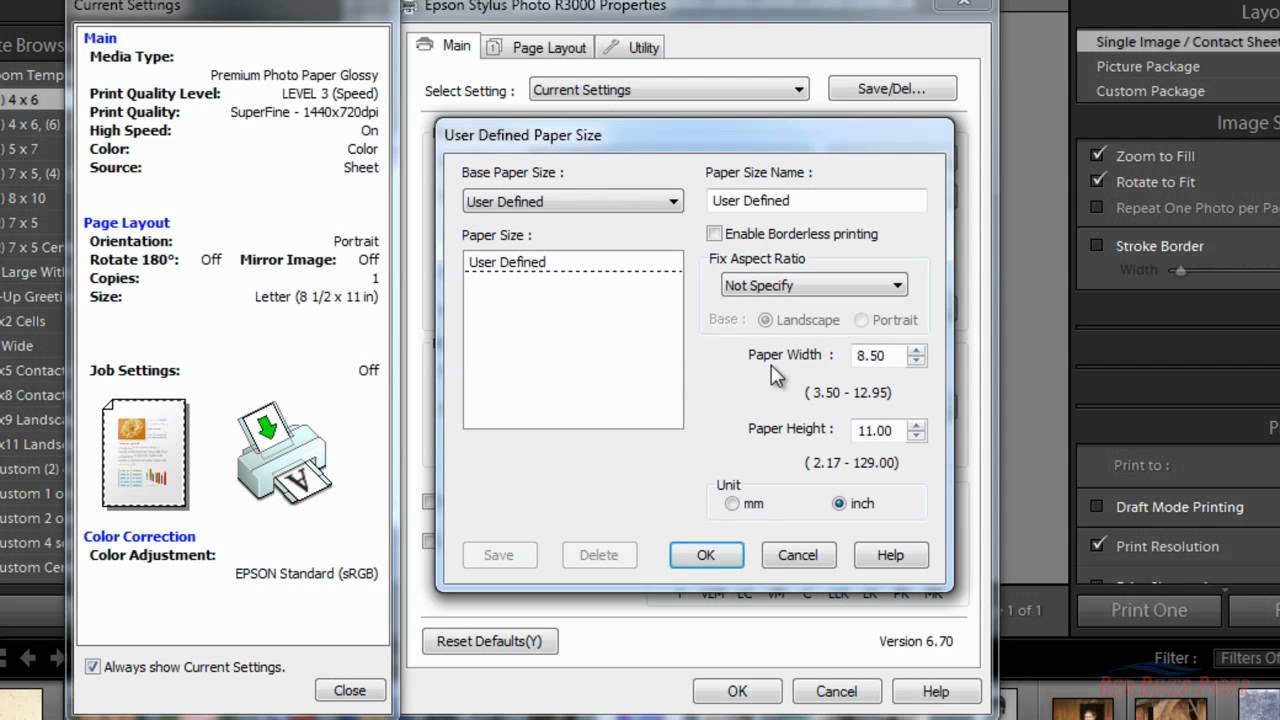Open the Filters Off dropdown in Lightroom
Screen dimensions: 1280x720
[x=1246, y=658]
